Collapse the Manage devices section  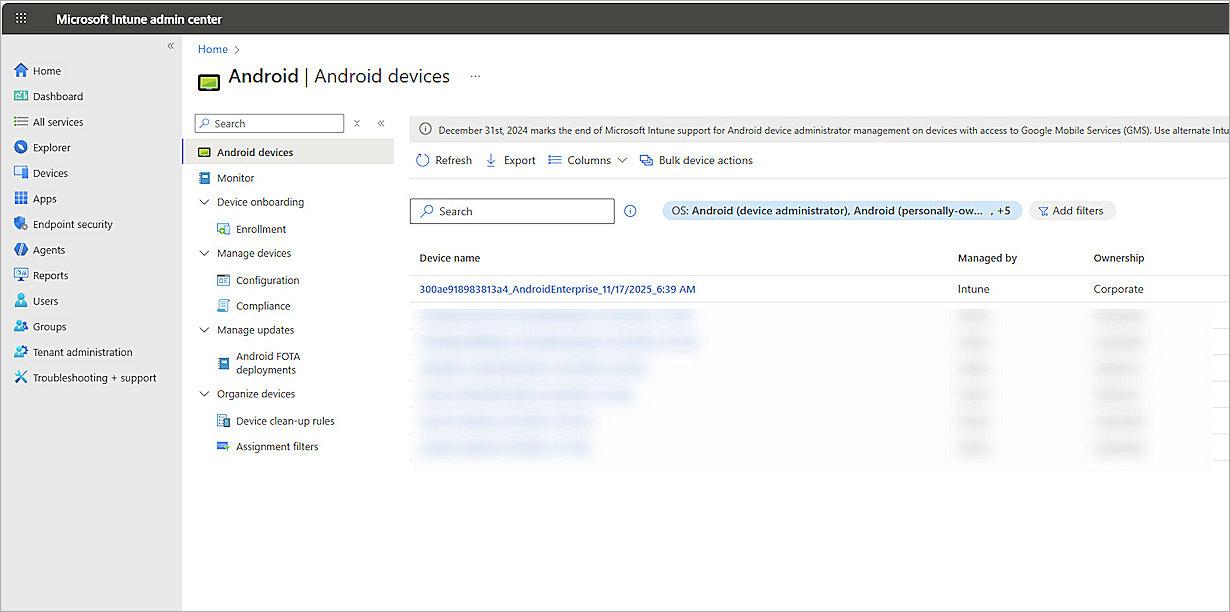[x=205, y=253]
